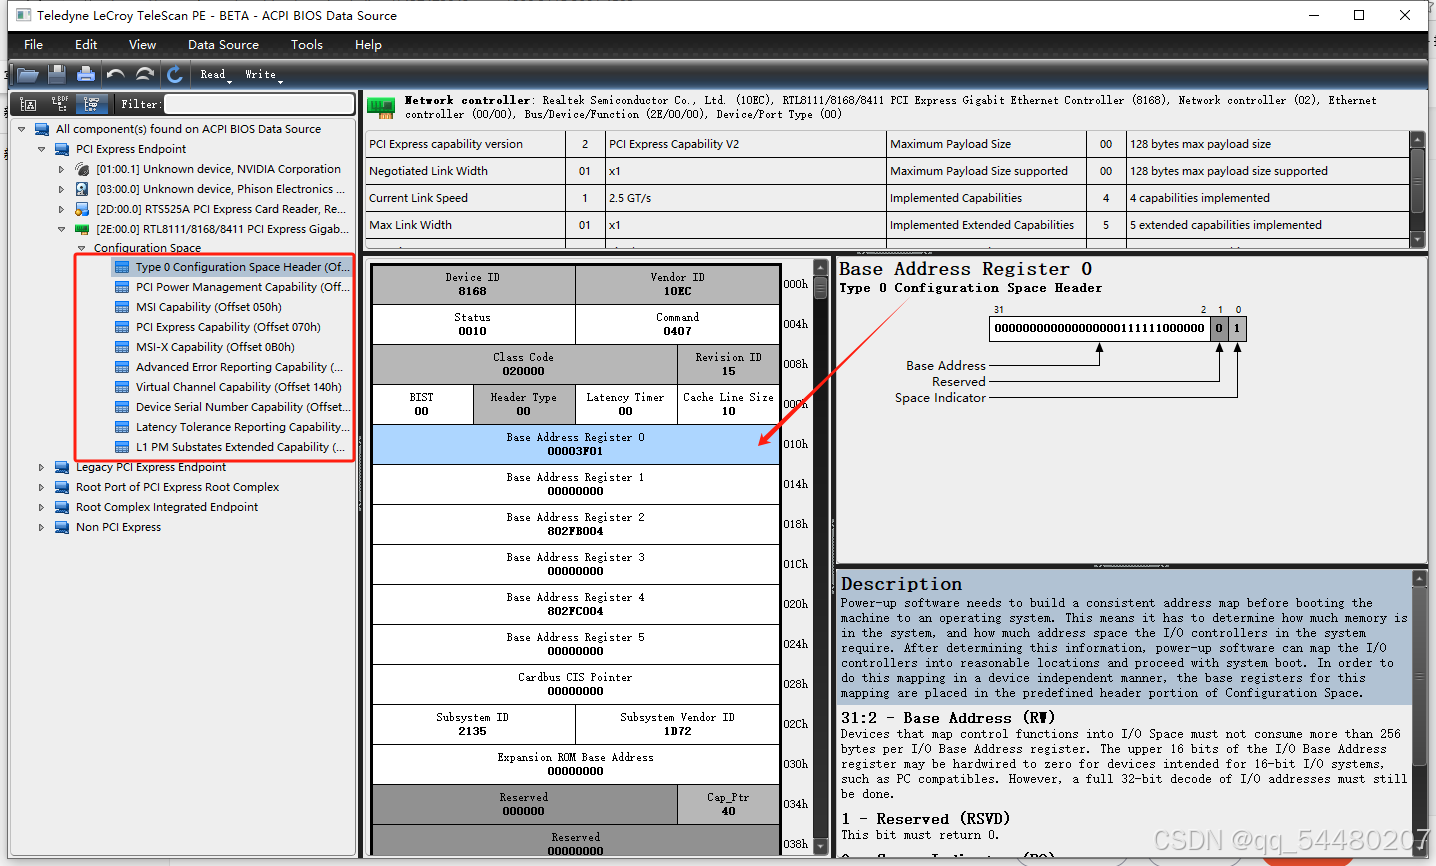Click the capability table vertical scrollbar
The image size is (1436, 866).
(x=1417, y=189)
